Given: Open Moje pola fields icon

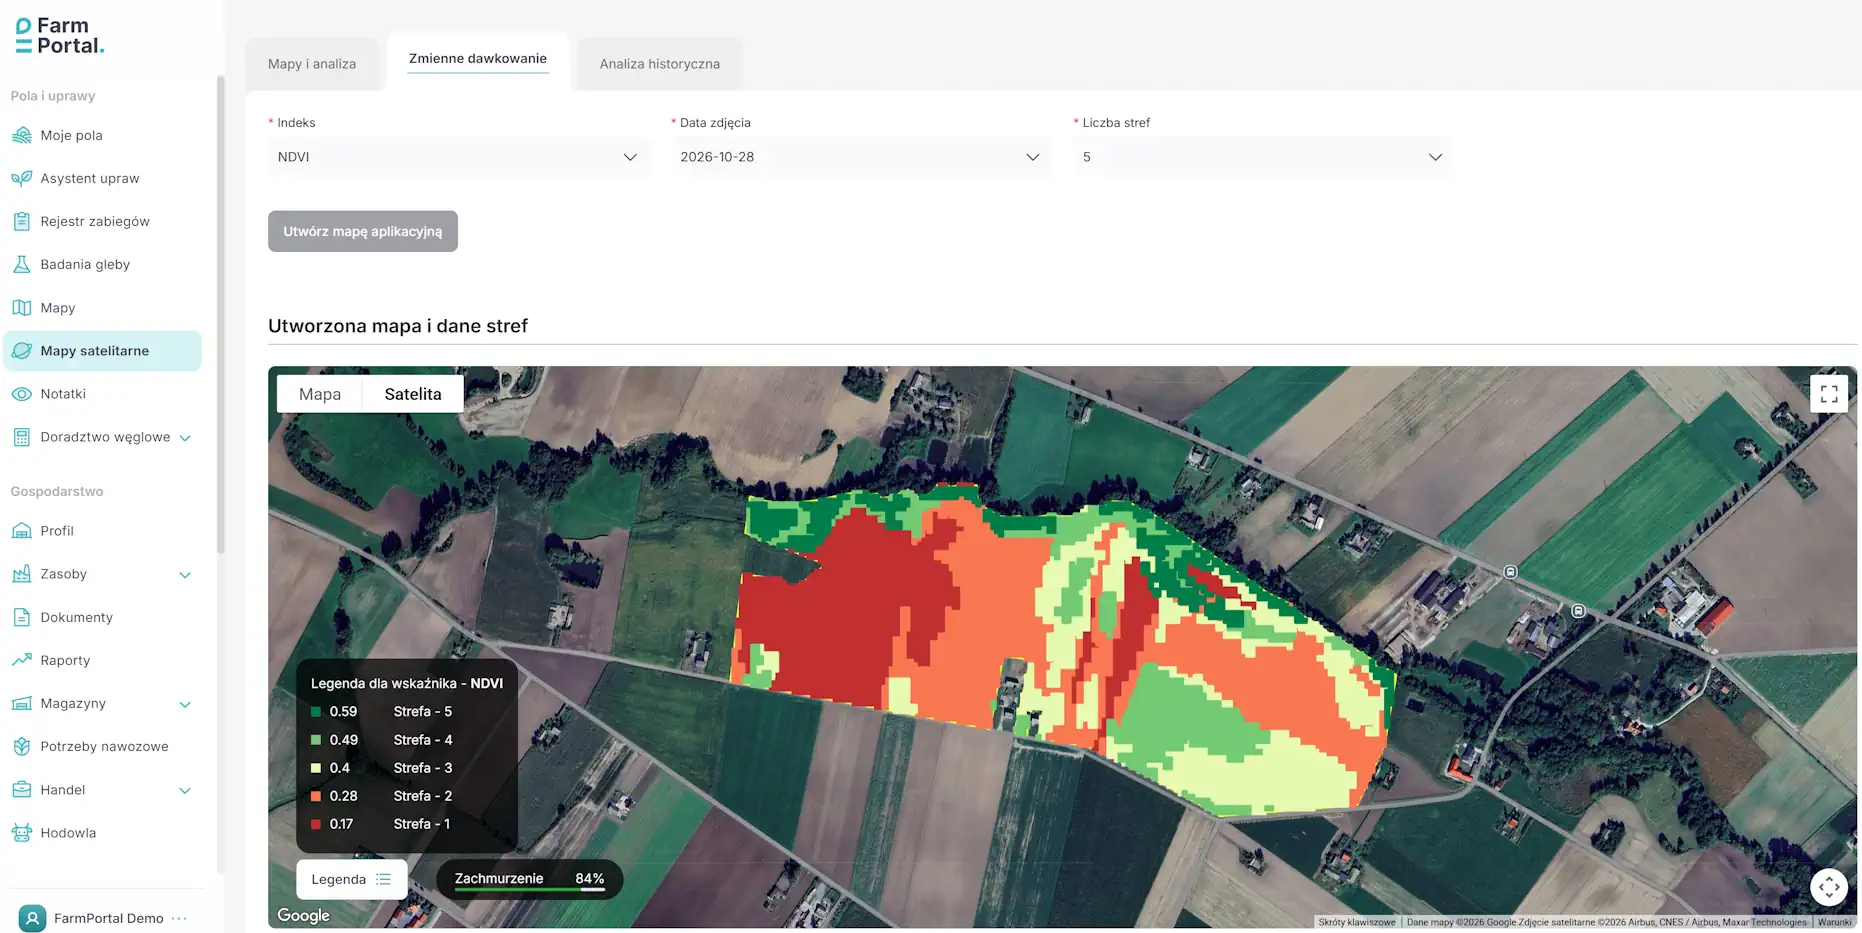Looking at the screenshot, I should (x=21, y=135).
